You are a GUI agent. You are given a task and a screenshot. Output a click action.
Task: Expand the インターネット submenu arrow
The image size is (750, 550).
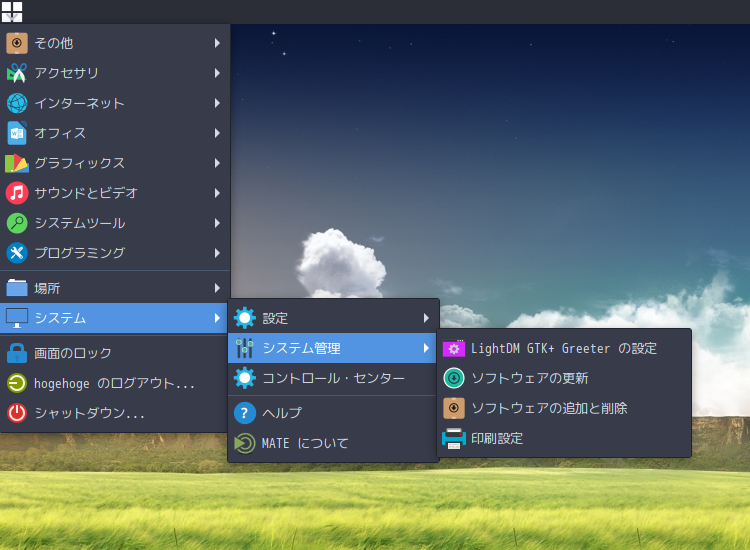217,103
